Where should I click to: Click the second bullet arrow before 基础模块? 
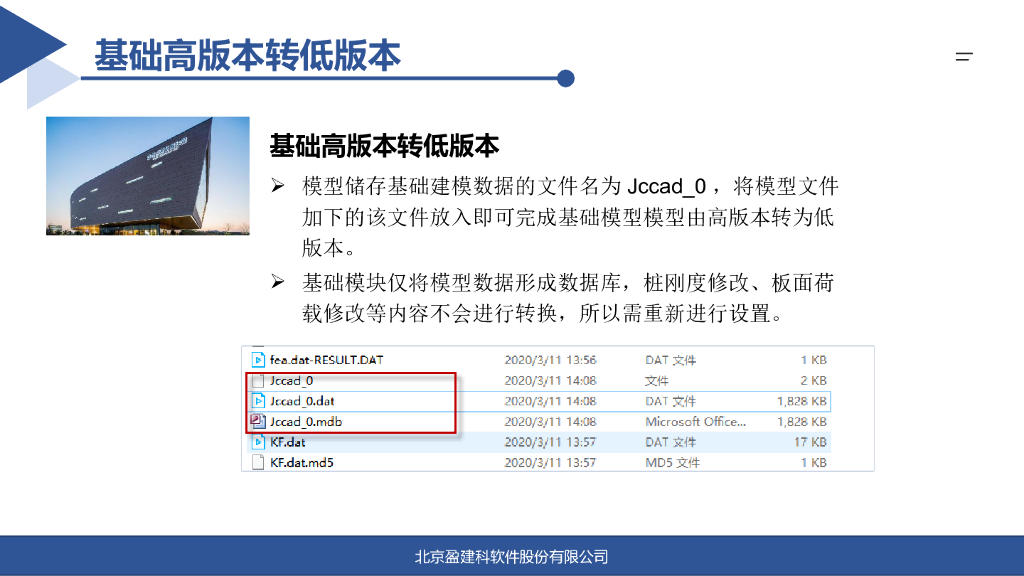coord(278,282)
